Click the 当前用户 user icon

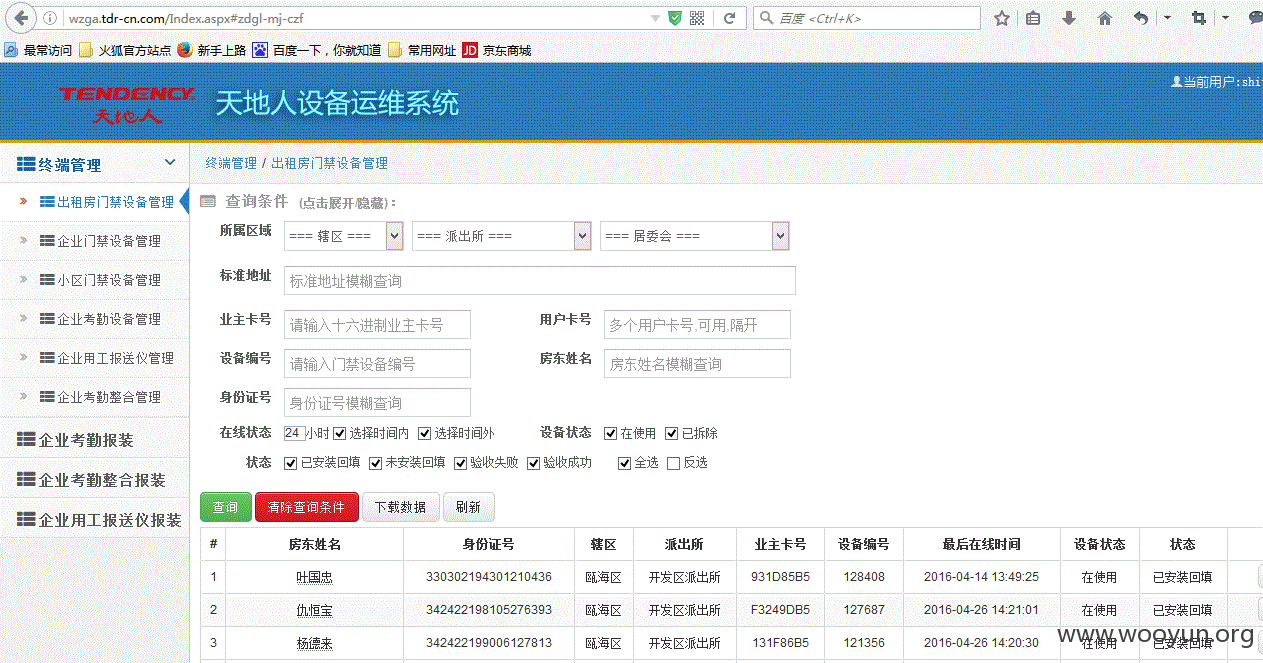pos(1176,81)
